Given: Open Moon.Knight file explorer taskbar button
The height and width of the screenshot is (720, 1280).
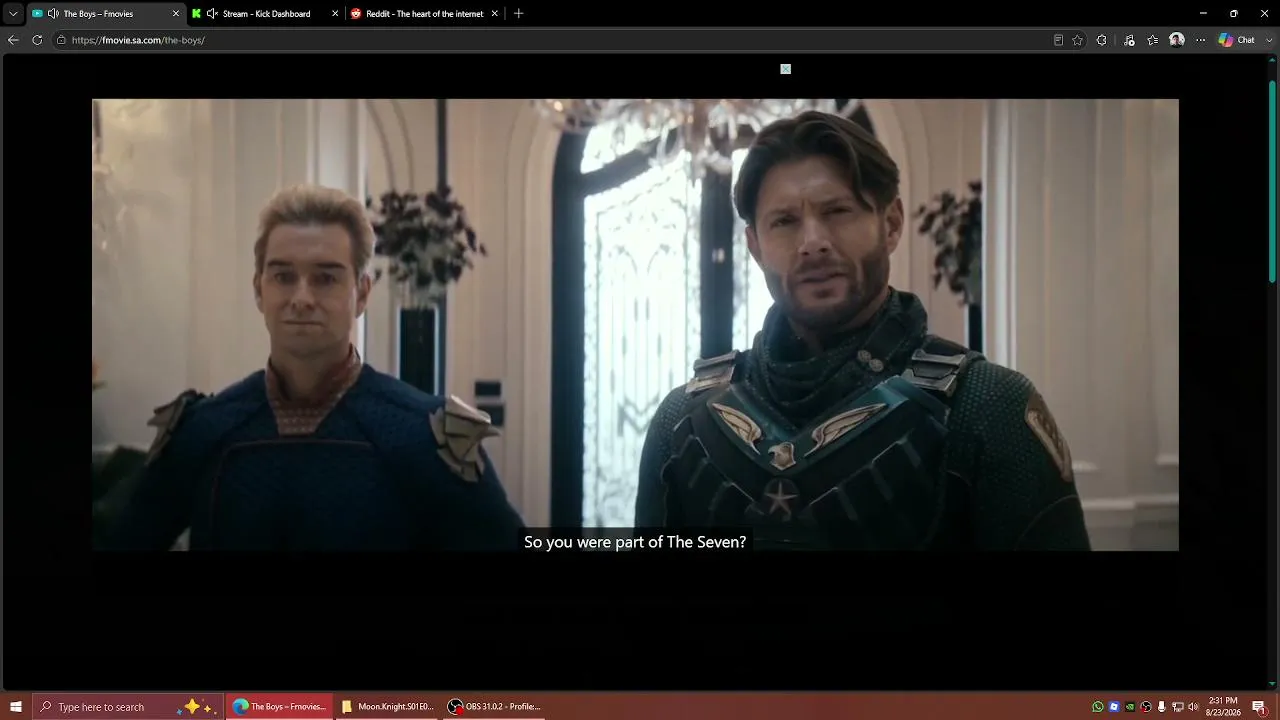Looking at the screenshot, I should 387,707.
